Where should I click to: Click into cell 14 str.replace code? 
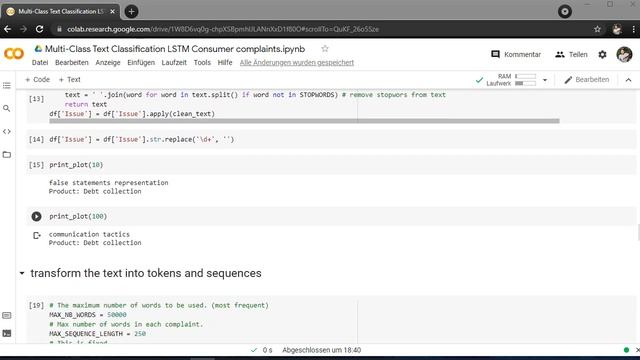[142, 140]
